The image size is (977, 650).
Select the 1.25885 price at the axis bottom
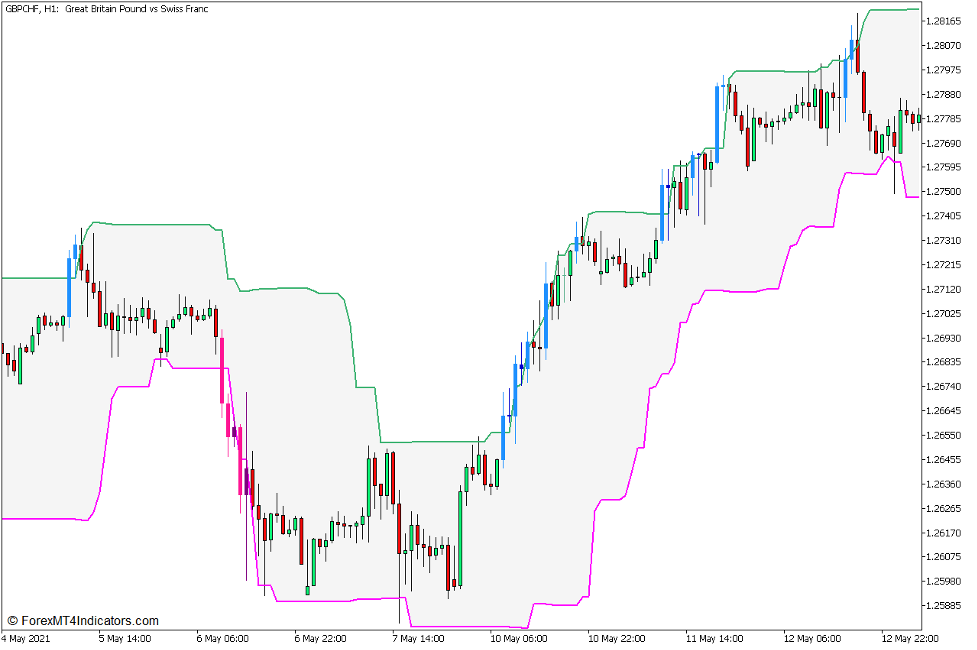[x=945, y=605]
